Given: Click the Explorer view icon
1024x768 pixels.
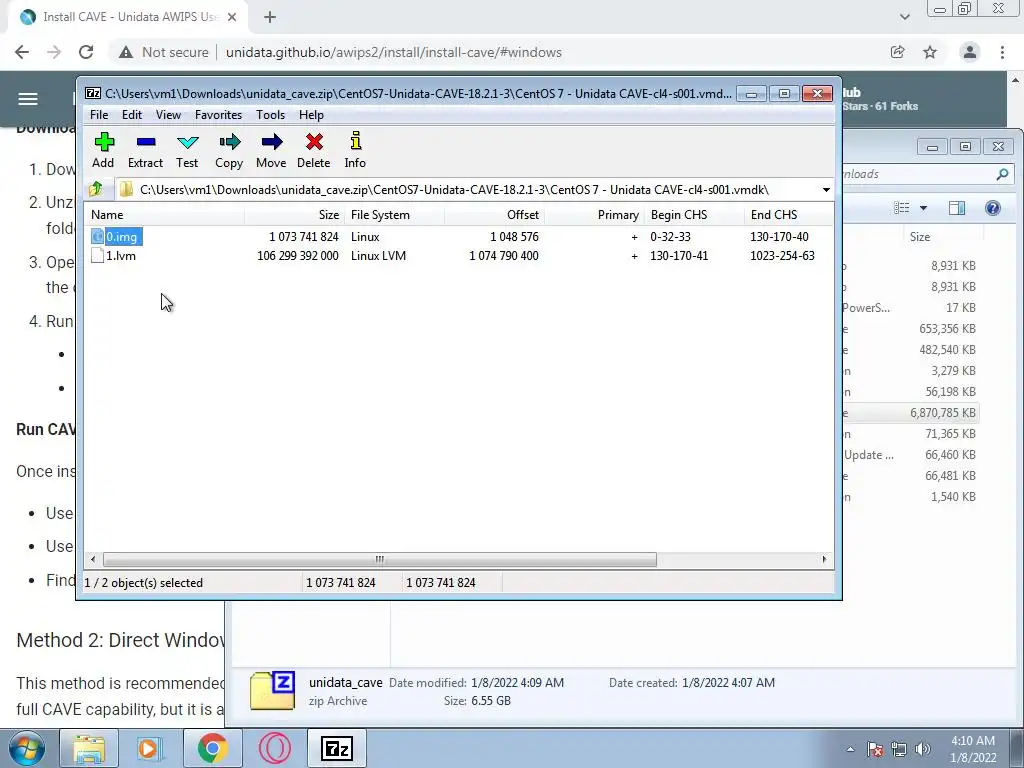Looking at the screenshot, I should (x=902, y=208).
